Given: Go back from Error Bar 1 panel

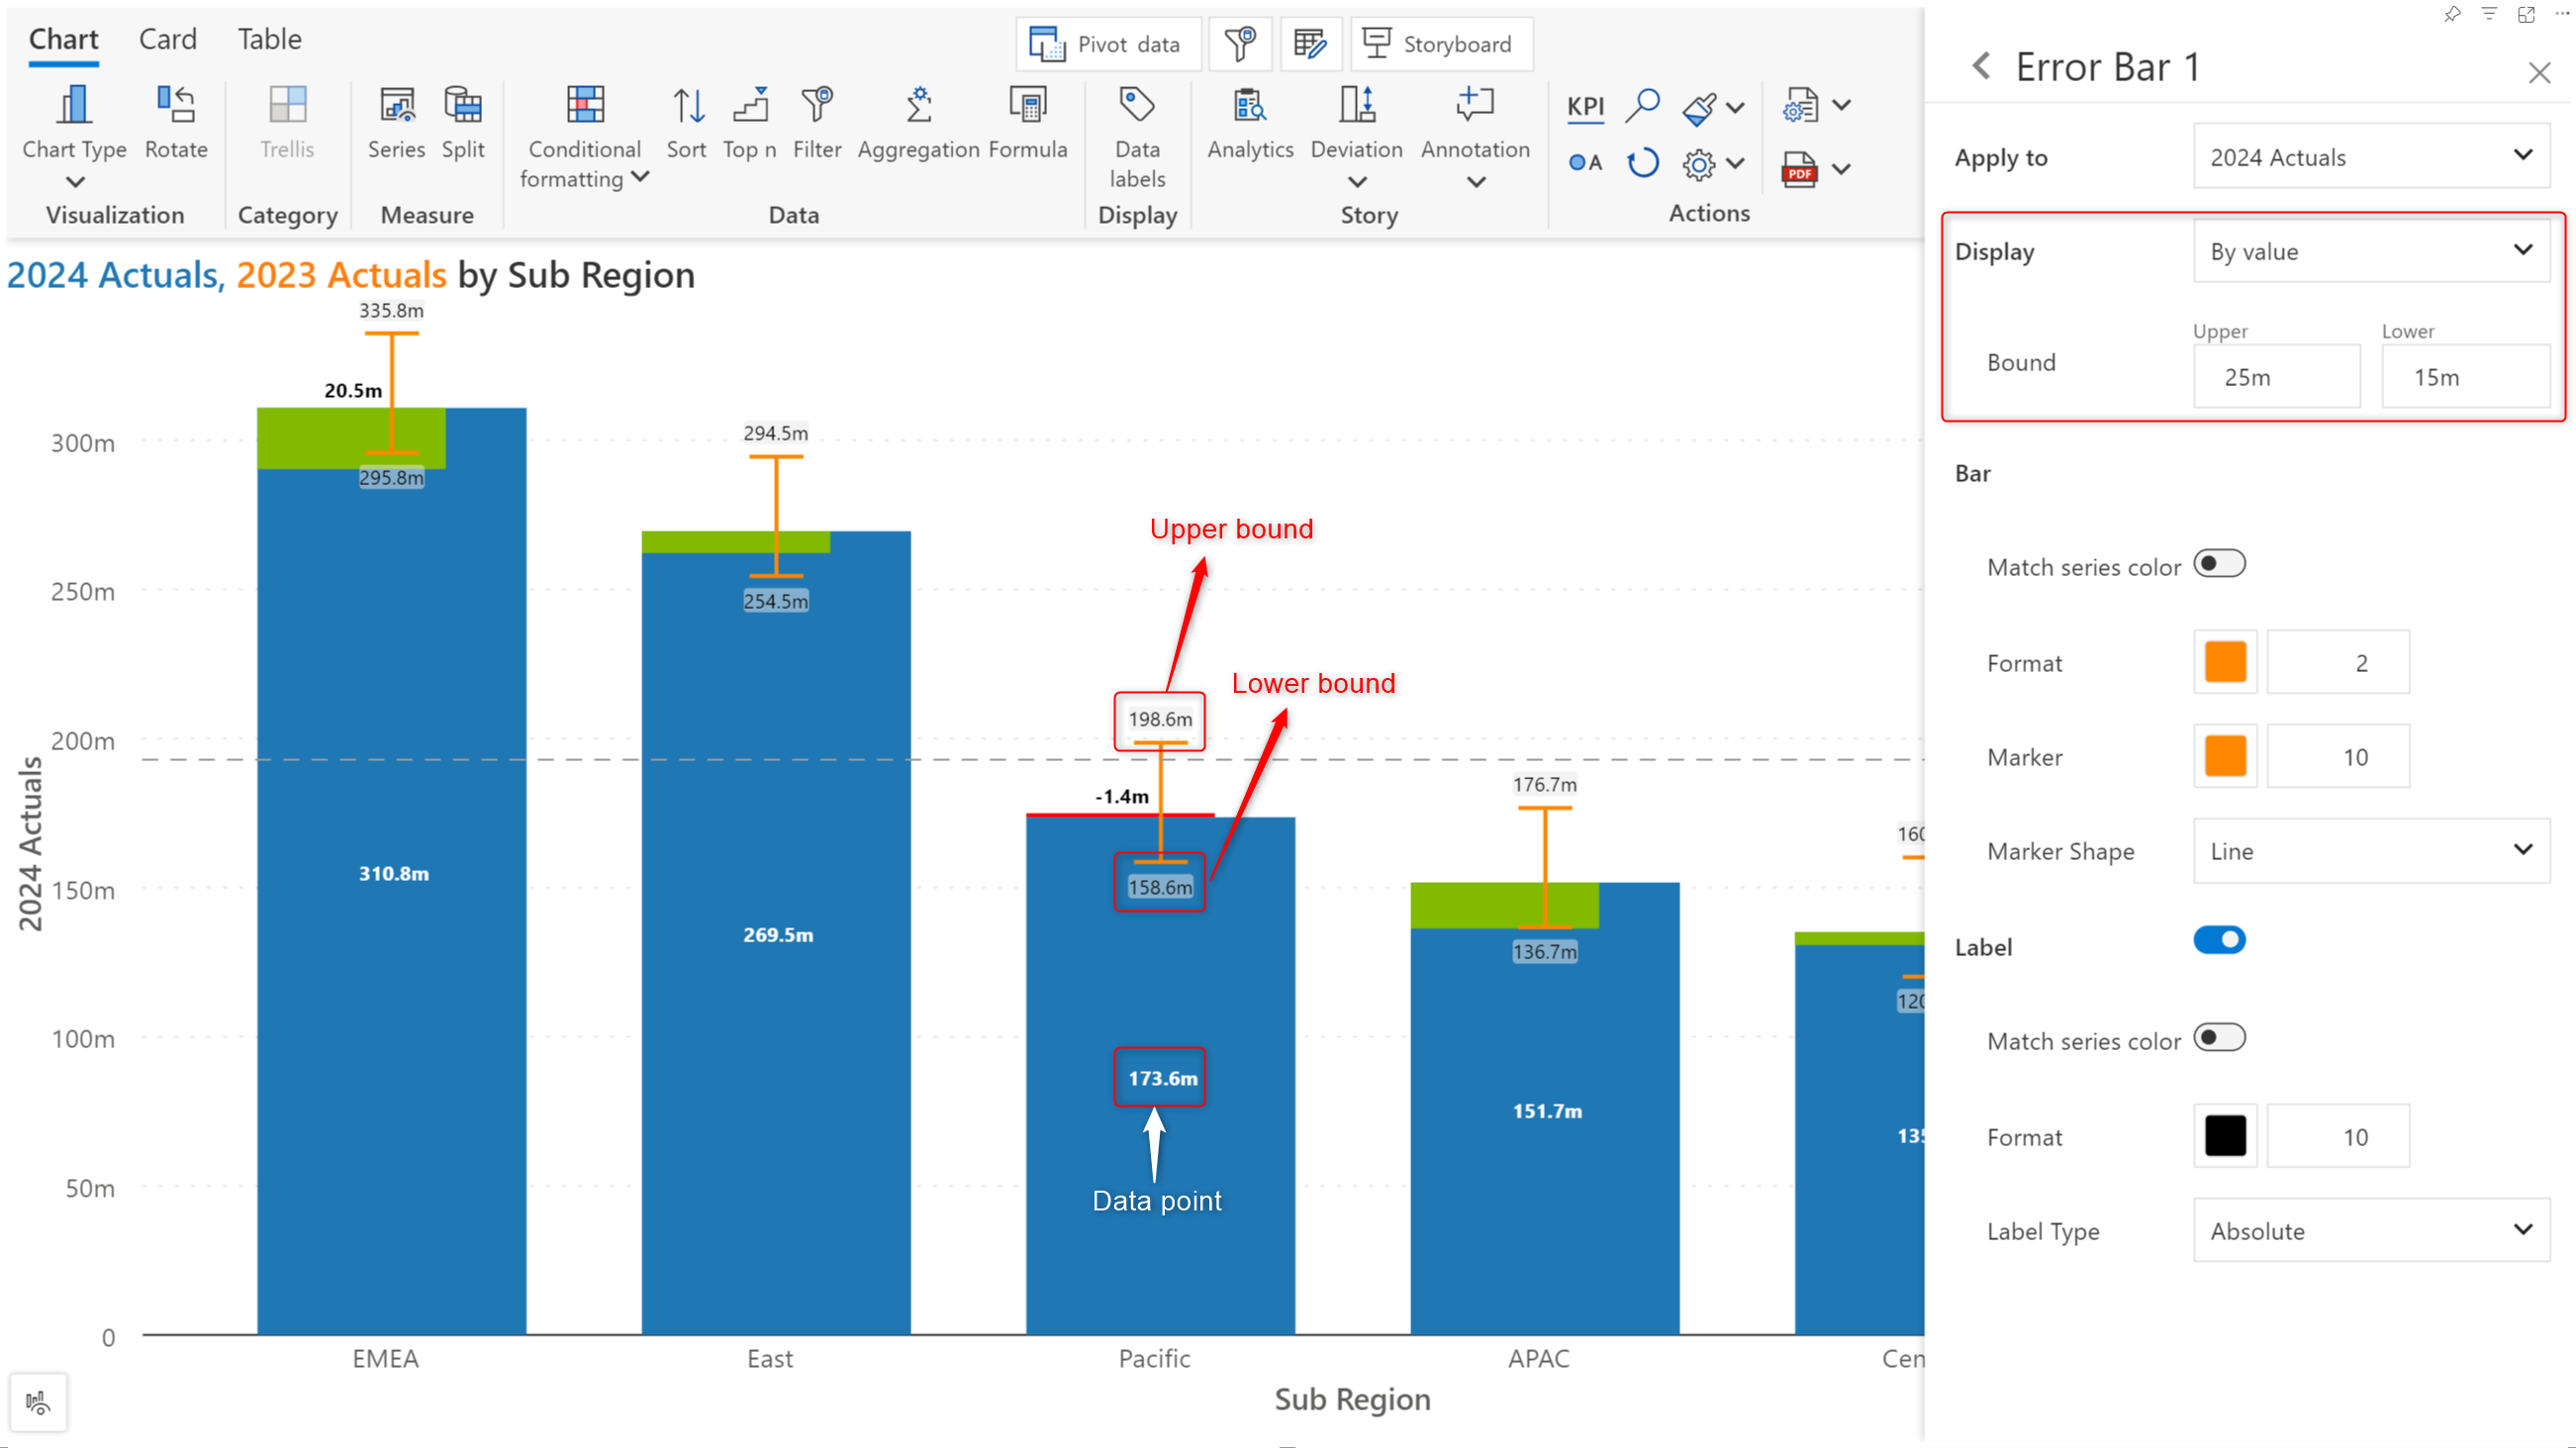Looking at the screenshot, I should click(x=1981, y=67).
